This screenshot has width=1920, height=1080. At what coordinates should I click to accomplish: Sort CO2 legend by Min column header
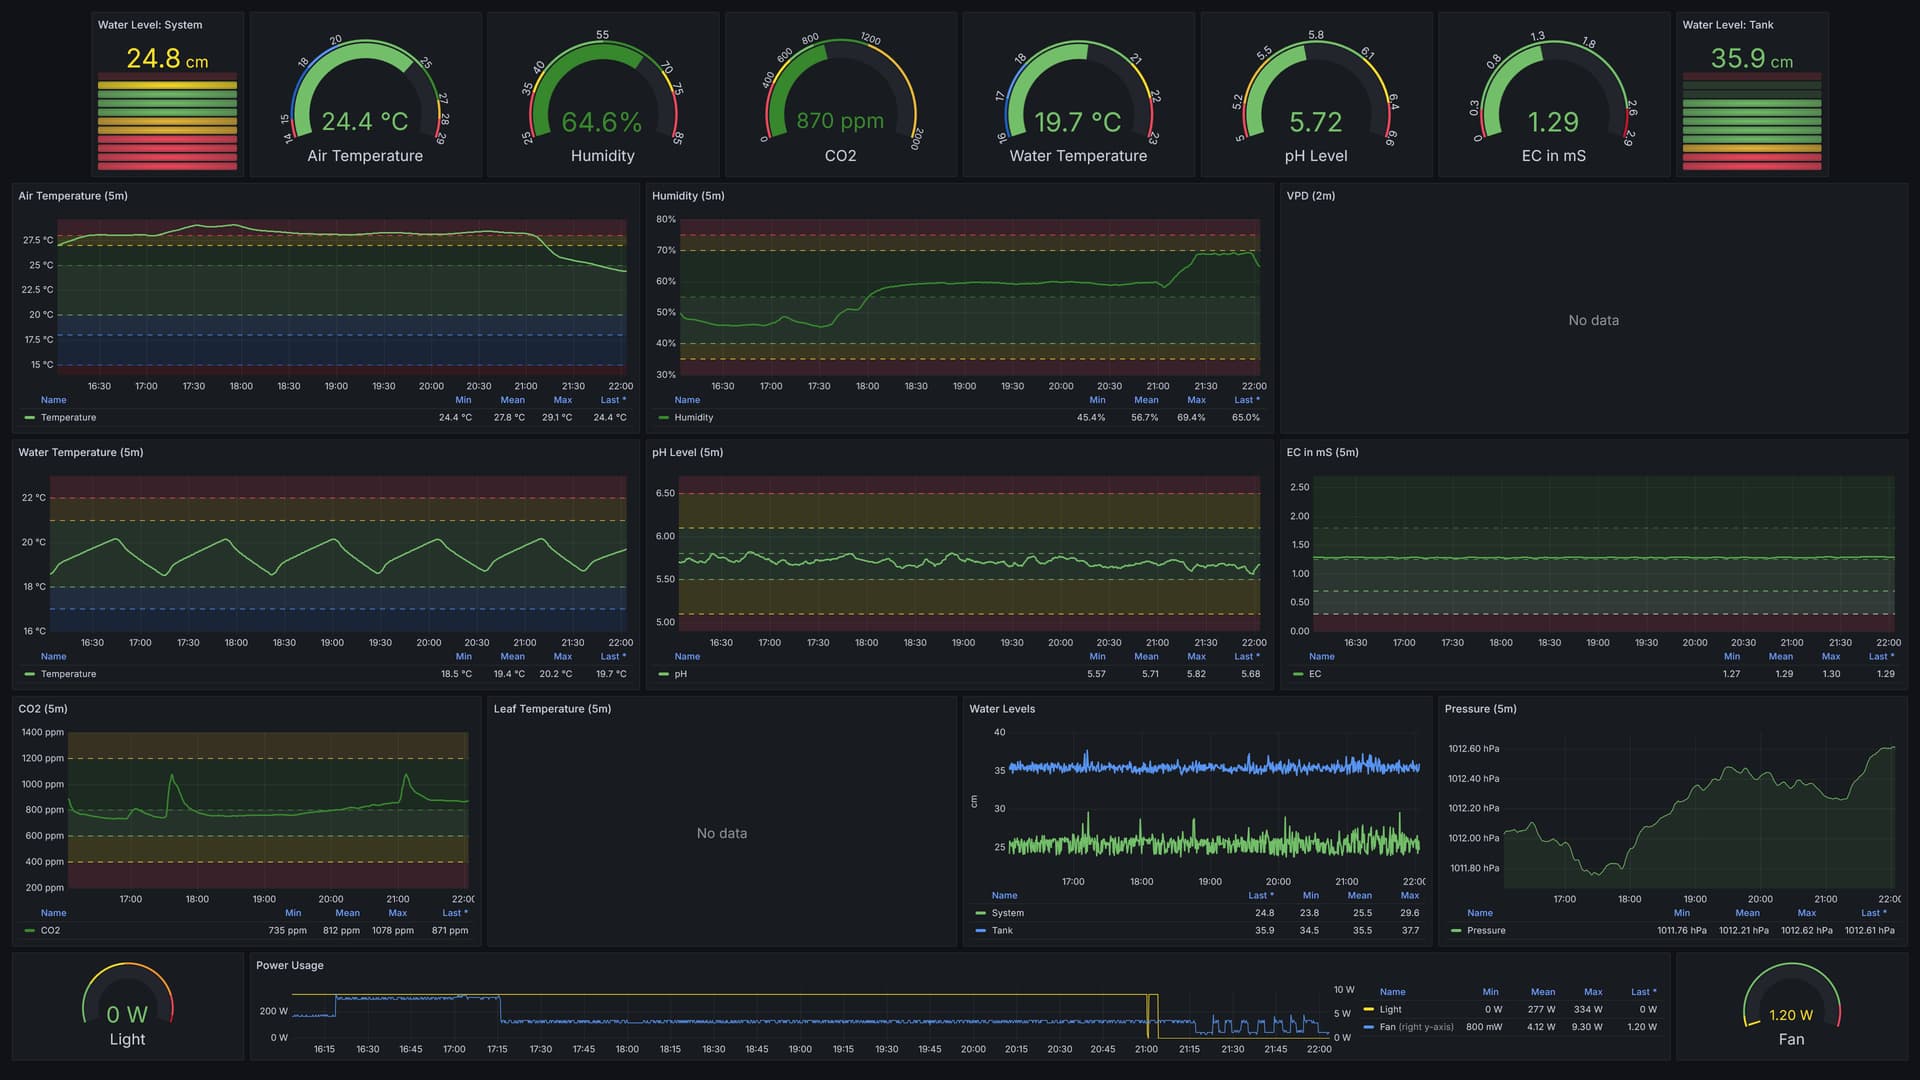point(293,913)
